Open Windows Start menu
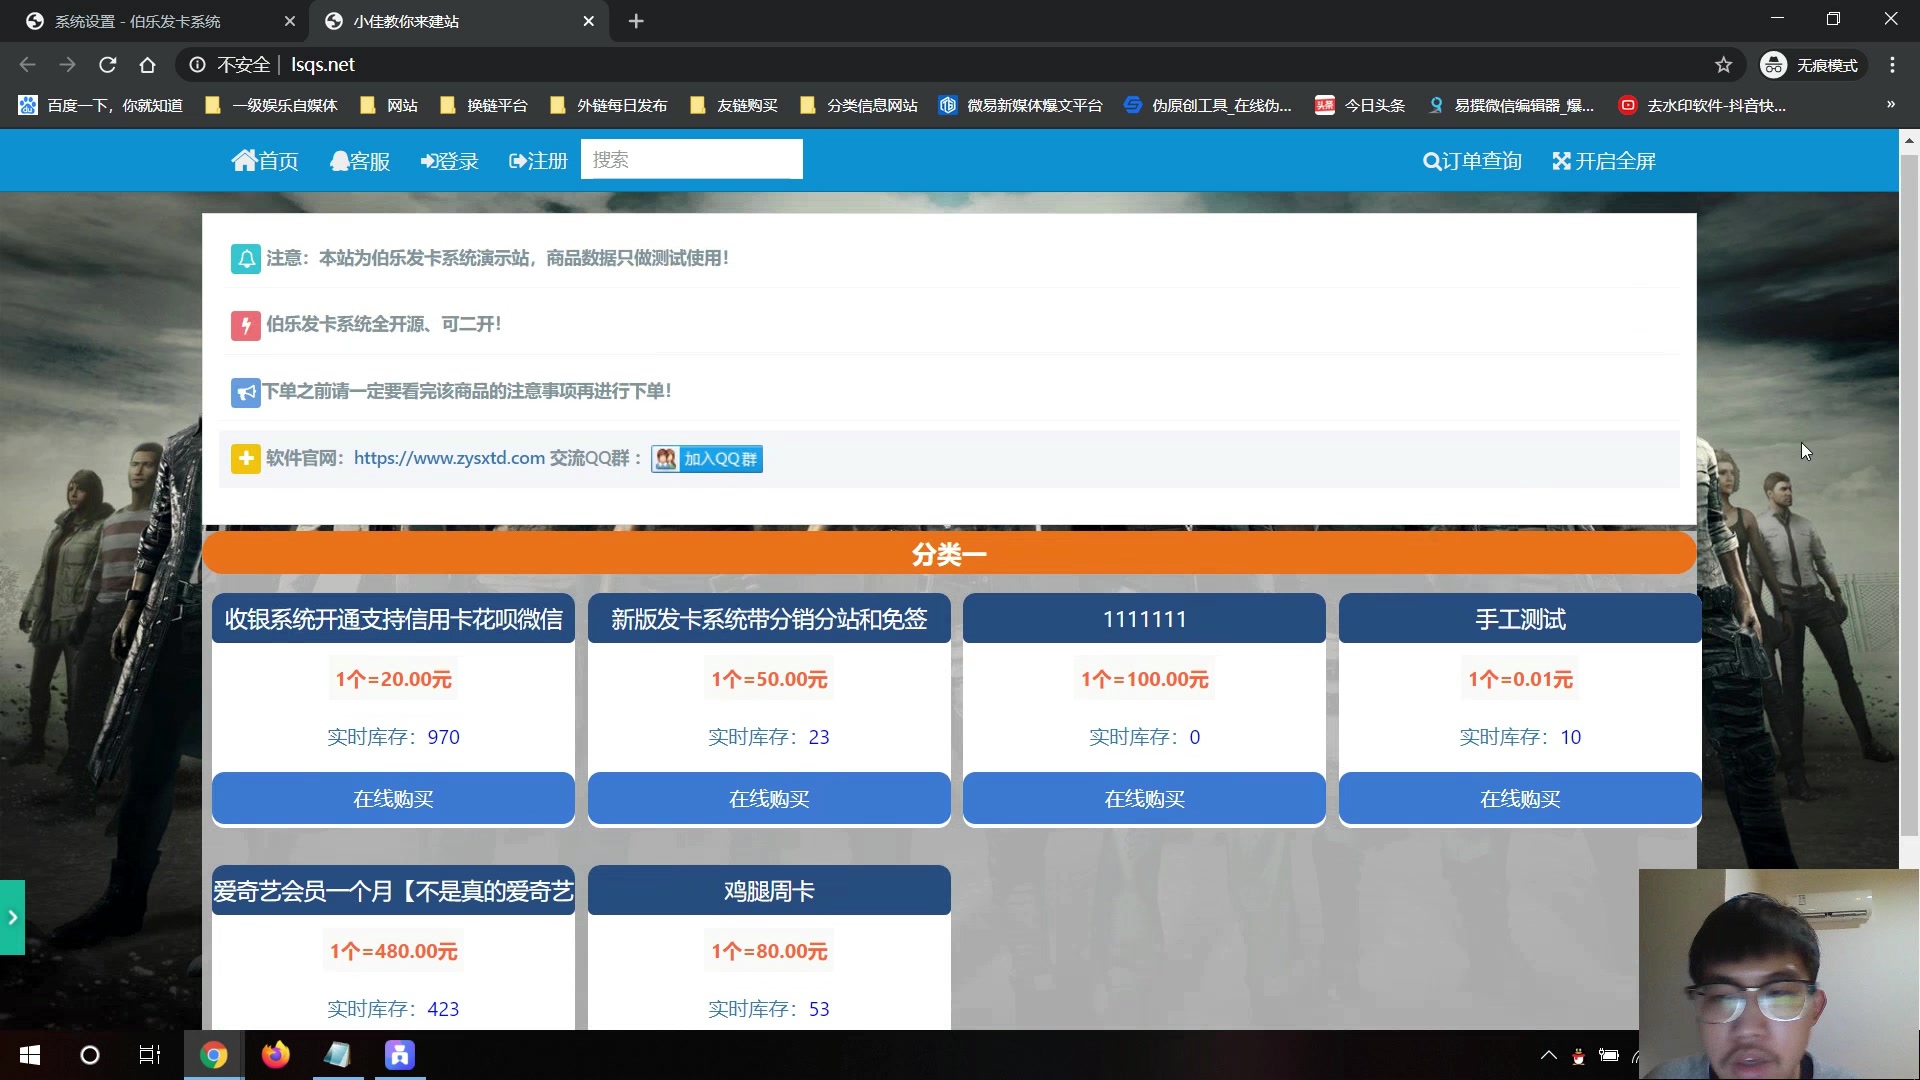Screen dimensions: 1920x1080 30,1055
